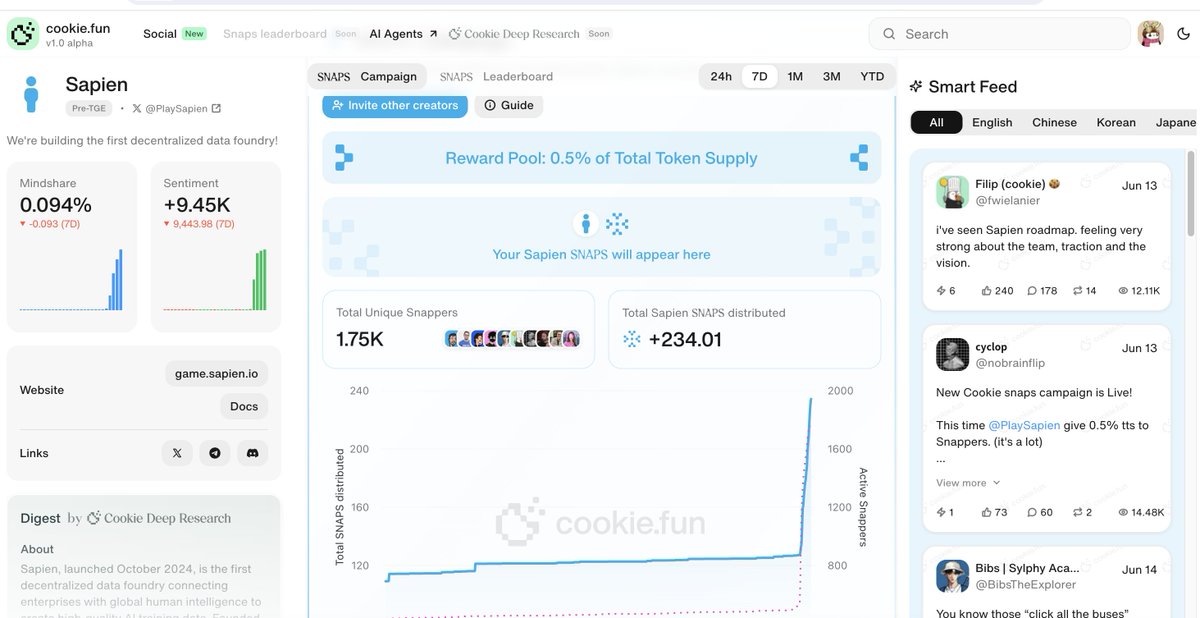
Task: Click the Smart Feed scrollbar
Action: [x=1190, y=195]
